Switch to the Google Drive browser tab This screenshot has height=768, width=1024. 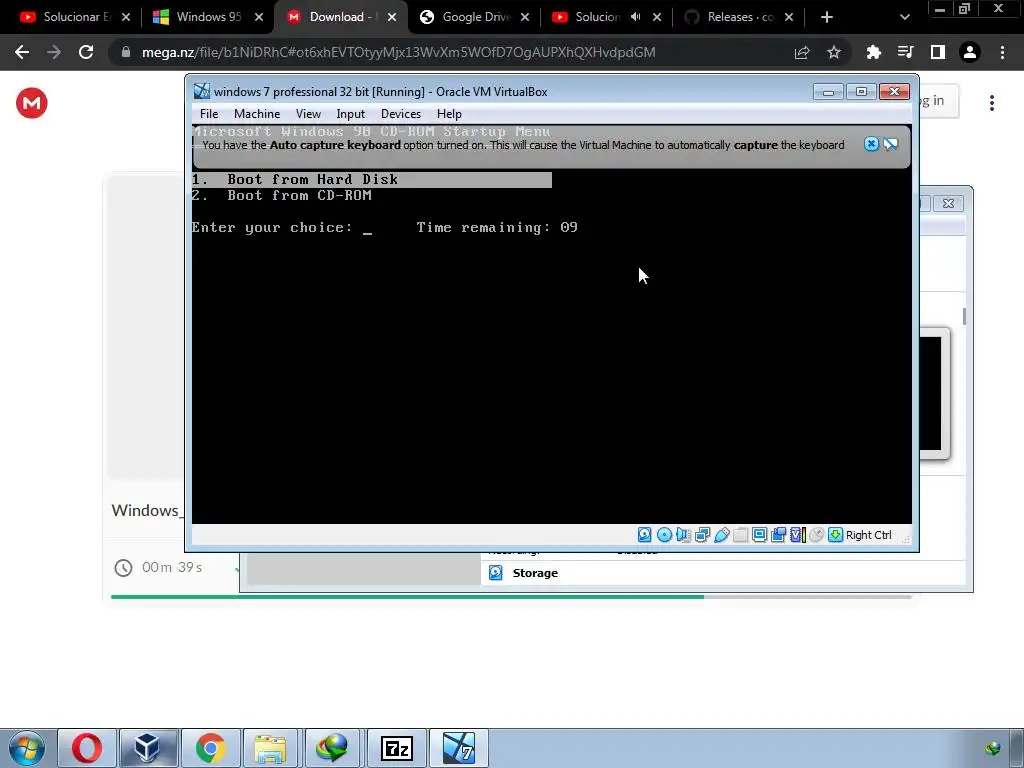click(x=474, y=17)
